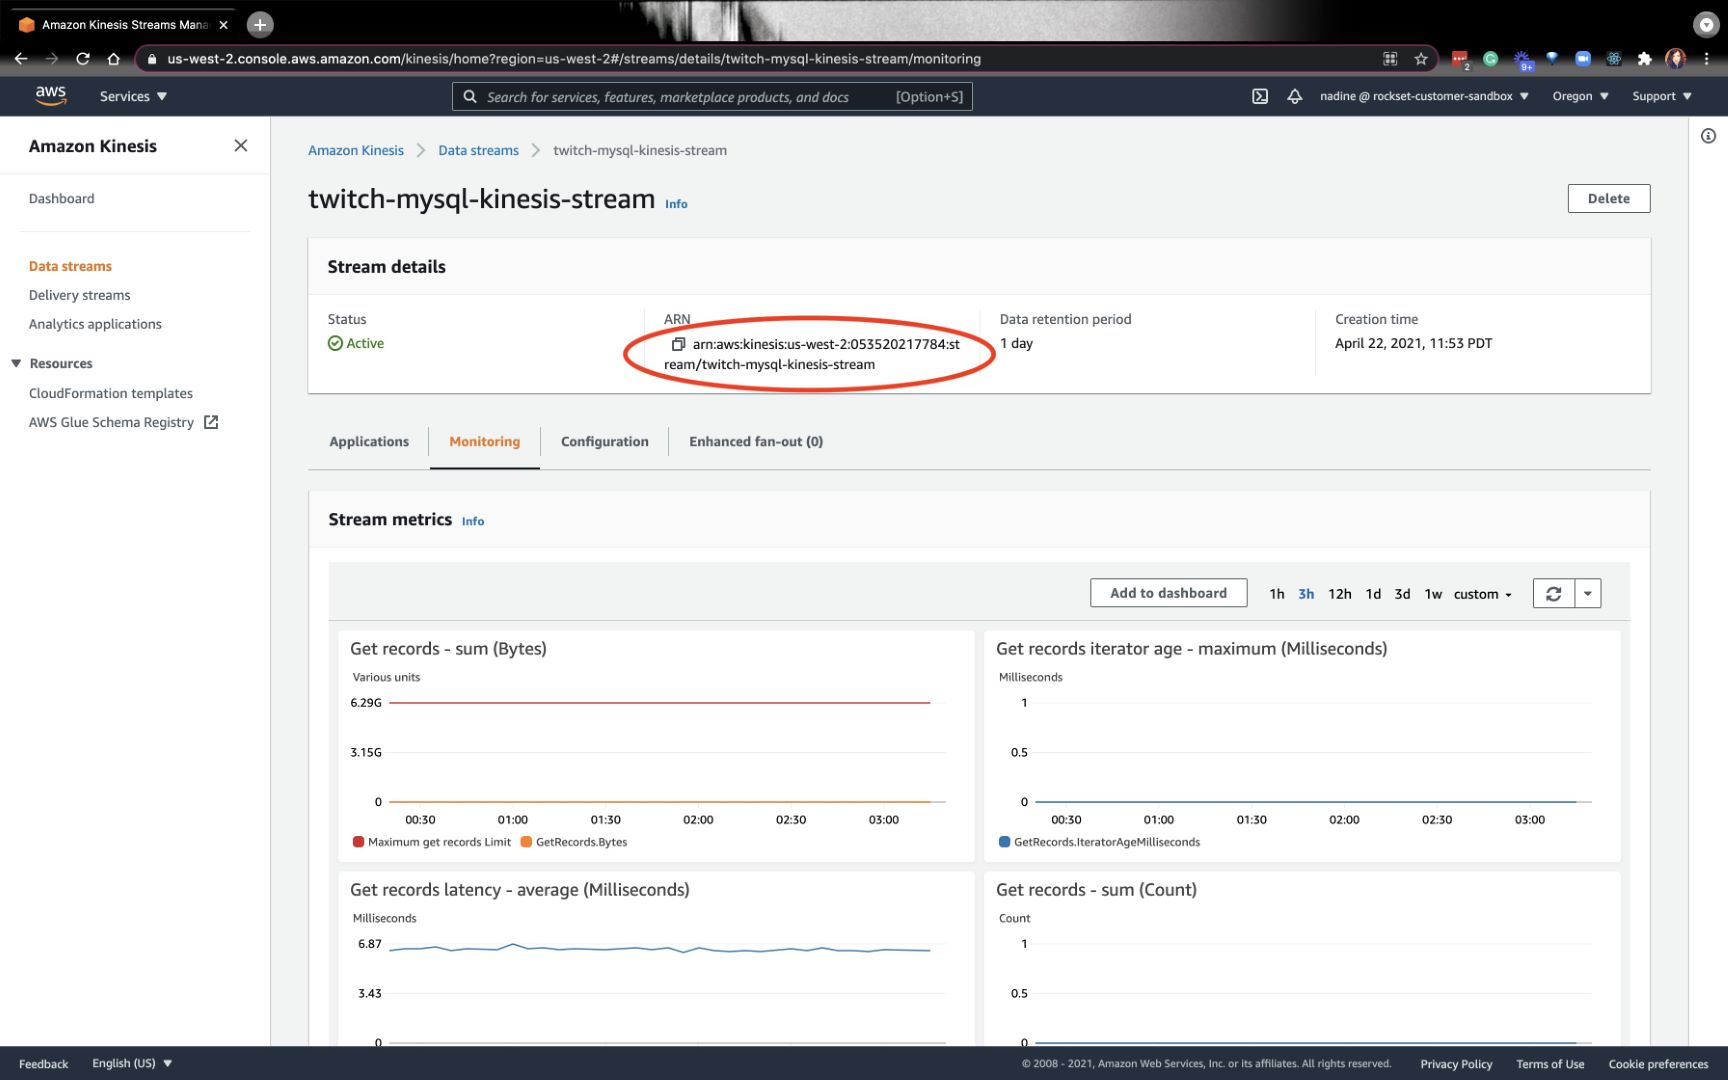Open the Support dropdown menu
Image resolution: width=1728 pixels, height=1080 pixels.
click(1662, 96)
